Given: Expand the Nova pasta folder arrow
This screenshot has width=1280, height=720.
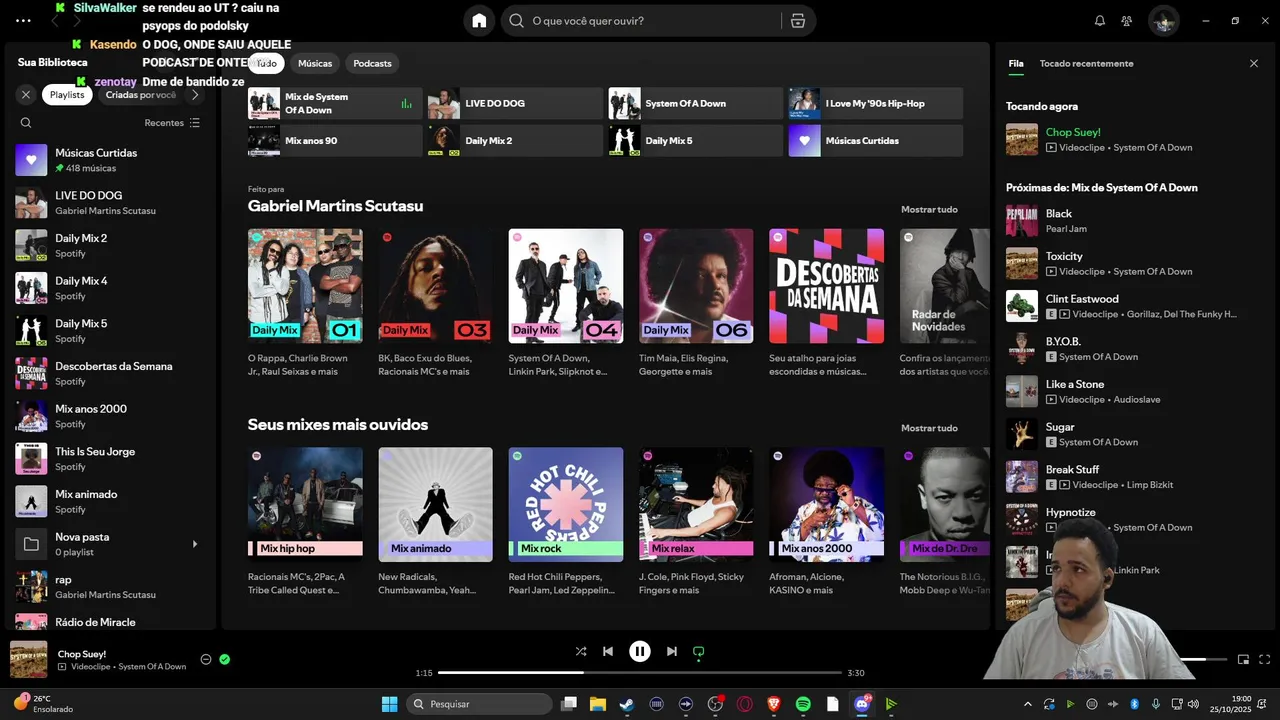Looking at the screenshot, I should [195, 544].
